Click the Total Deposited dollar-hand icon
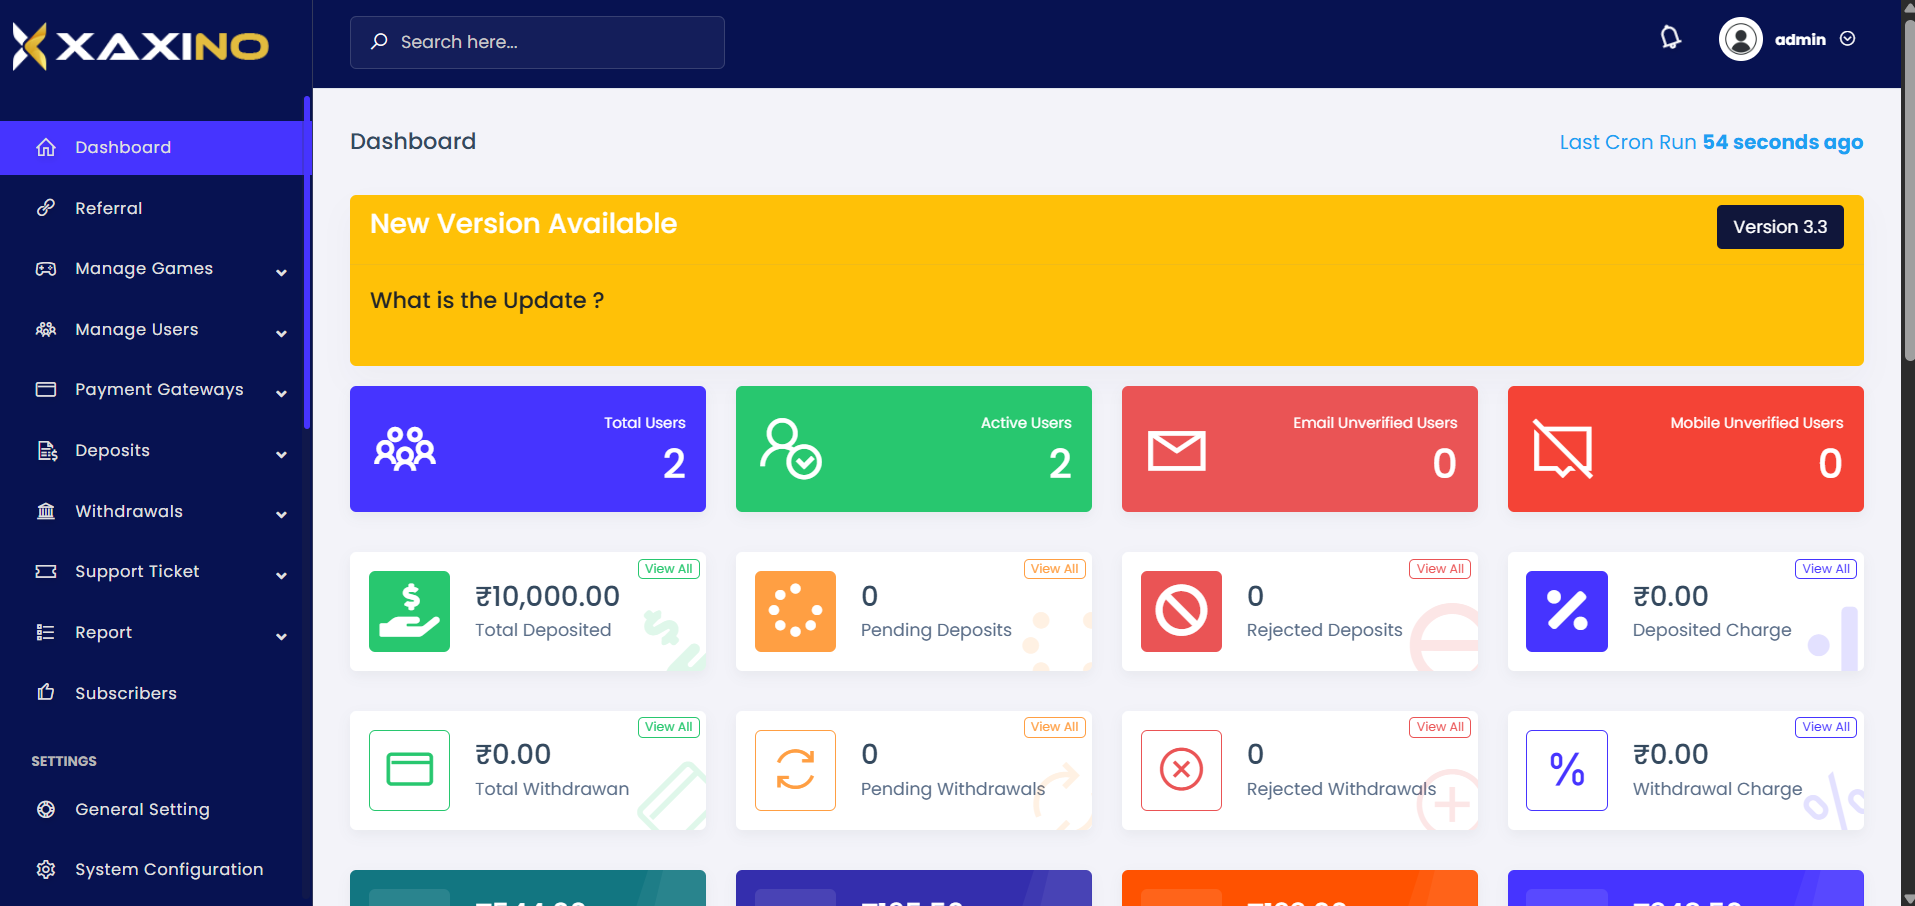The height and width of the screenshot is (906, 1915). point(409,611)
